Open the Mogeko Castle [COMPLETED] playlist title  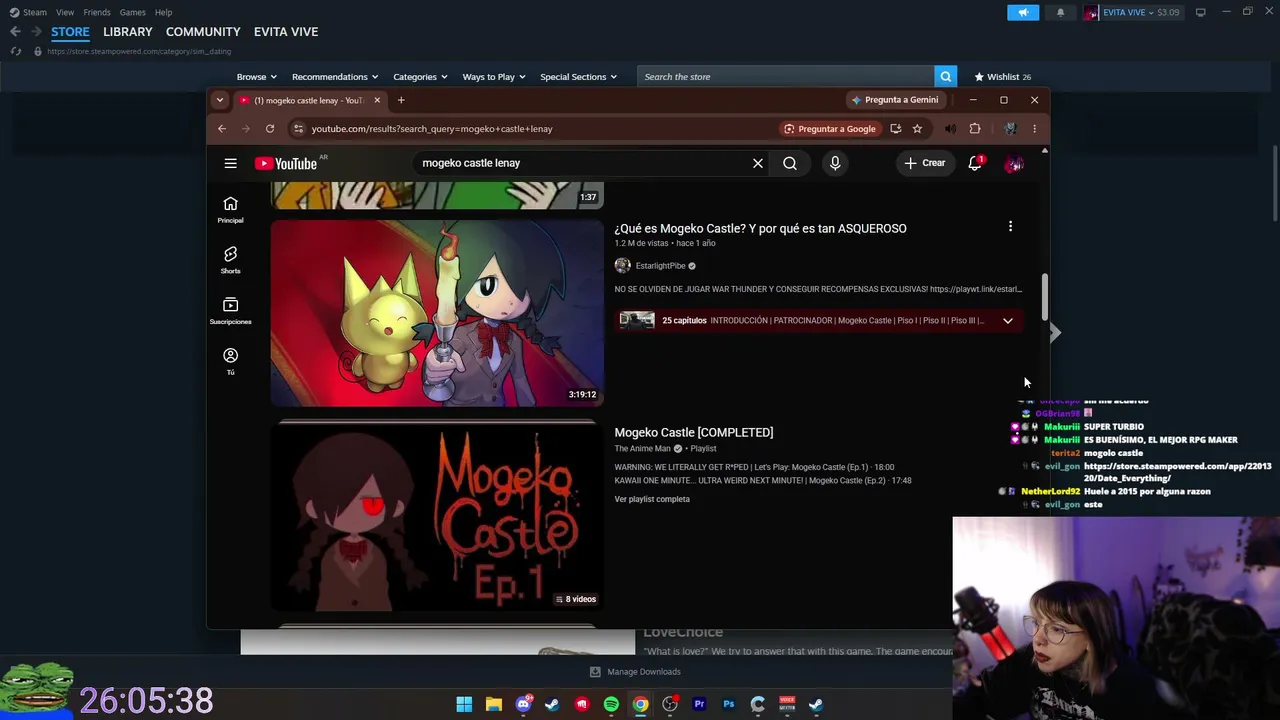694,432
